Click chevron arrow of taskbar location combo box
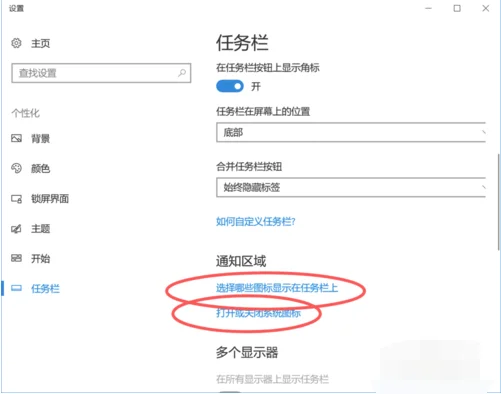The image size is (501, 394). [483, 132]
